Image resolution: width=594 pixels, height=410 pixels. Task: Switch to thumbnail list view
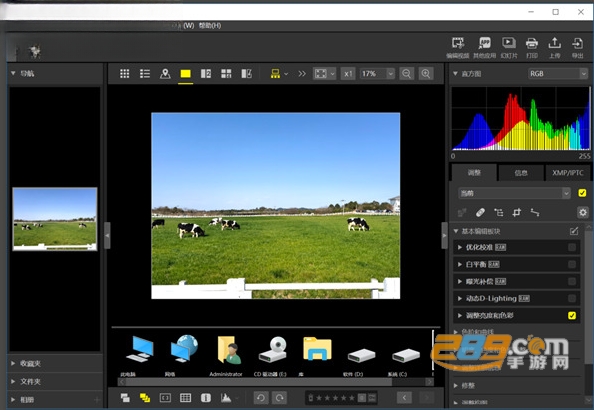(145, 74)
